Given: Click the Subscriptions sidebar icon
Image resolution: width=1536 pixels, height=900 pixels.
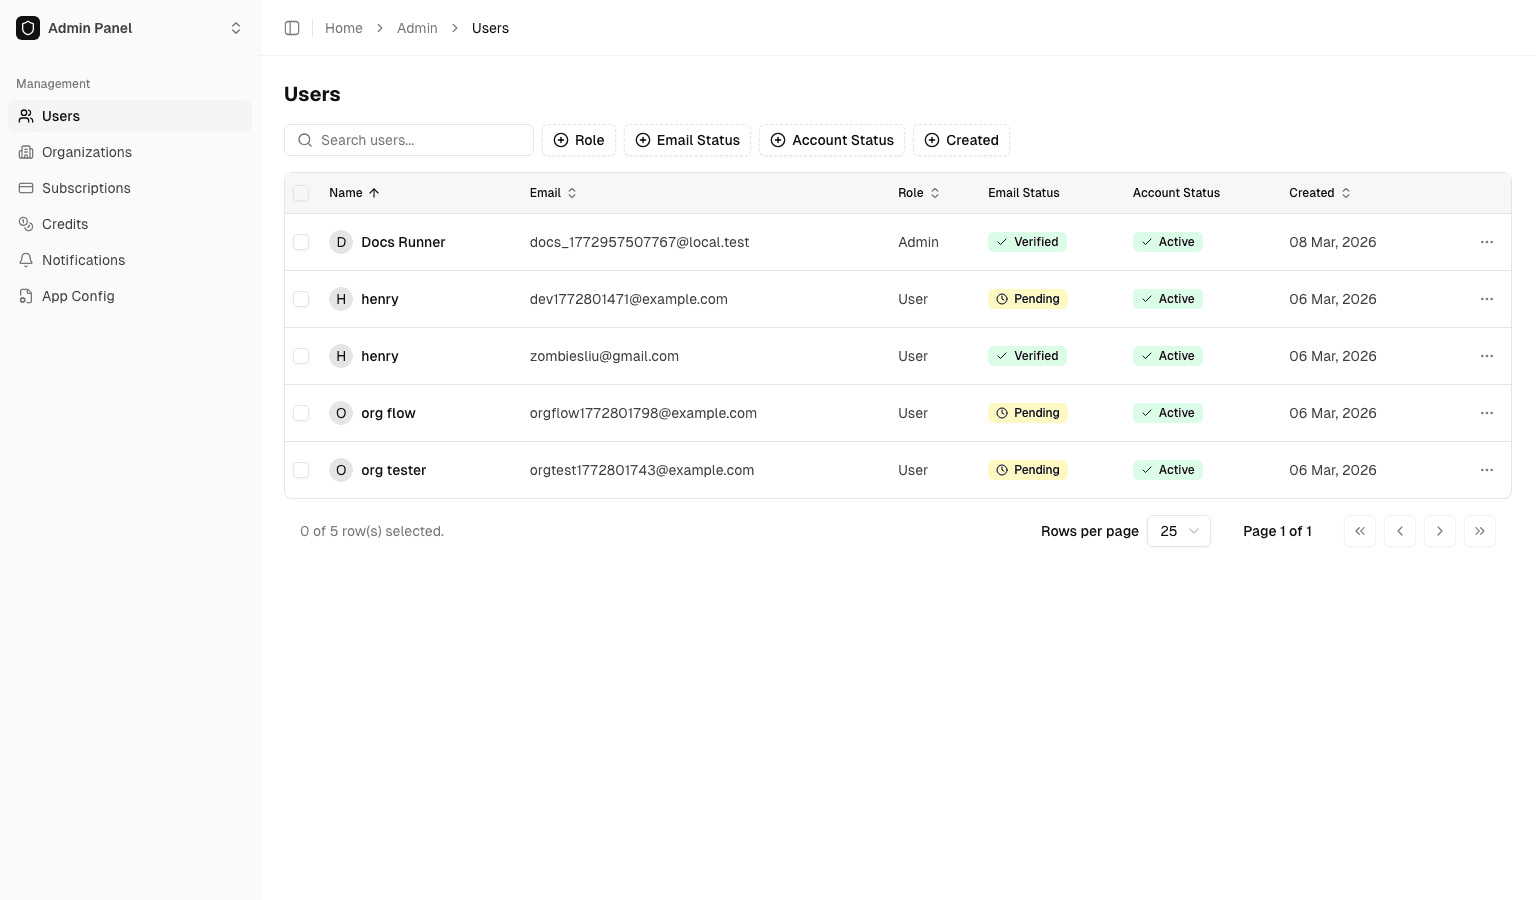Looking at the screenshot, I should click(26, 188).
